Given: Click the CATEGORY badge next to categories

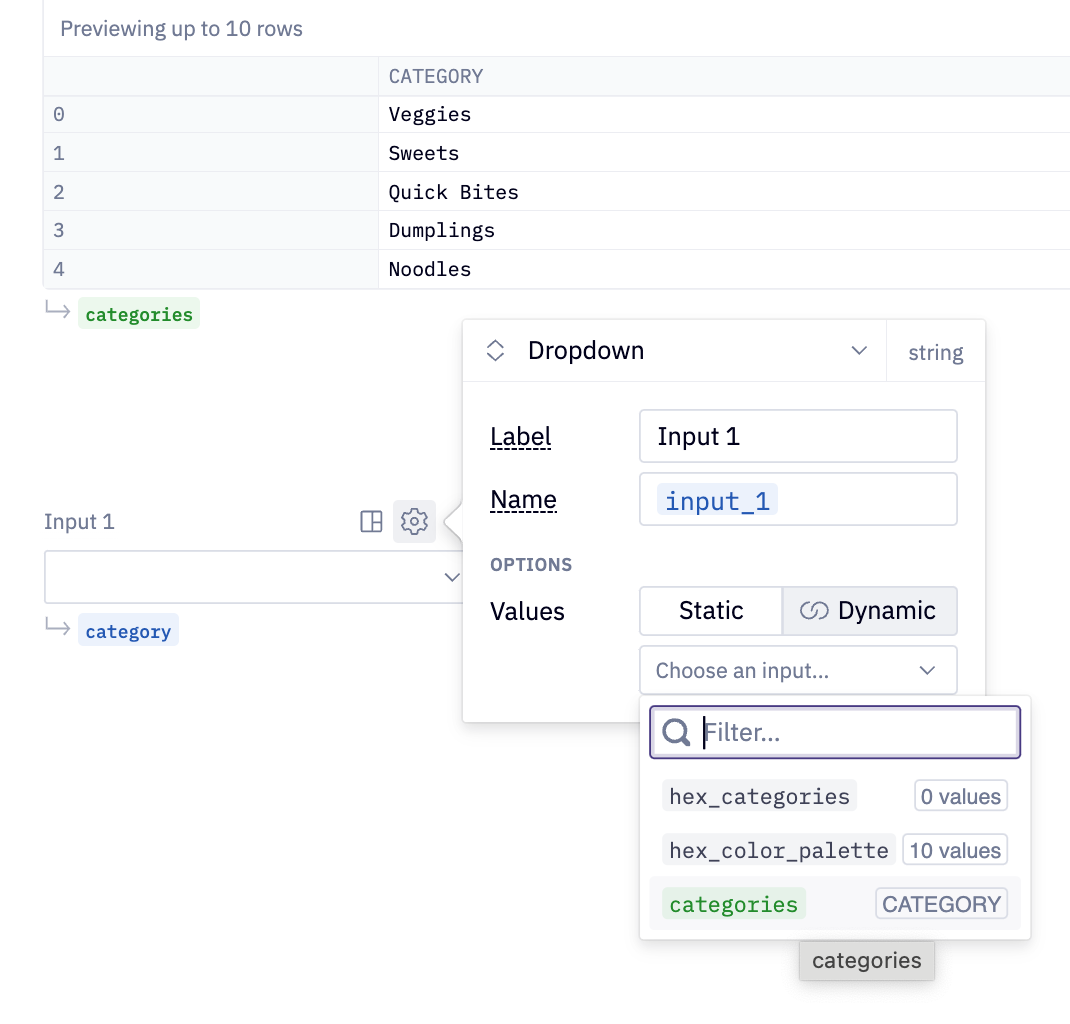Looking at the screenshot, I should [941, 903].
